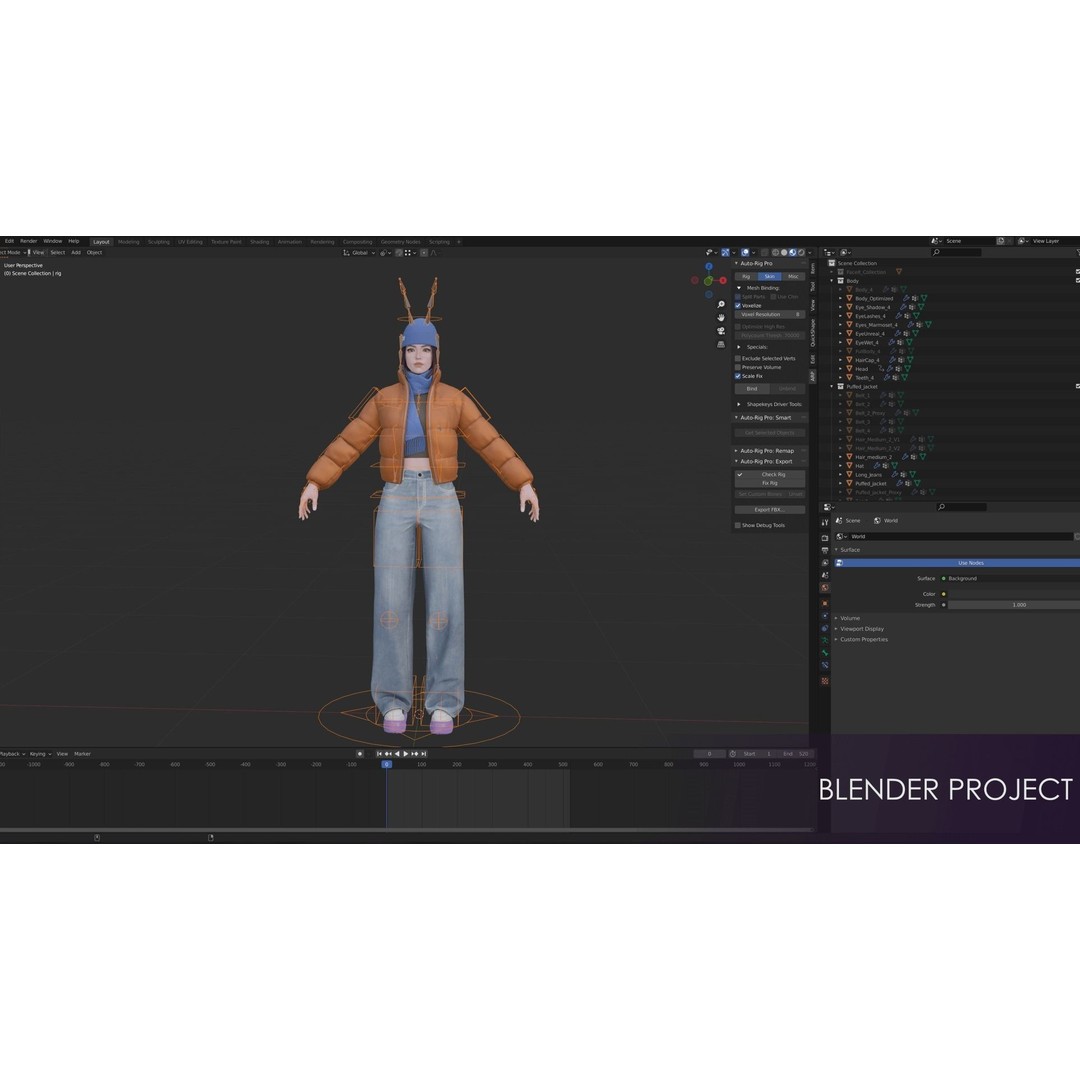1080x1080 pixels.
Task: Open the Tool properties tab icon
Action: click(824, 523)
